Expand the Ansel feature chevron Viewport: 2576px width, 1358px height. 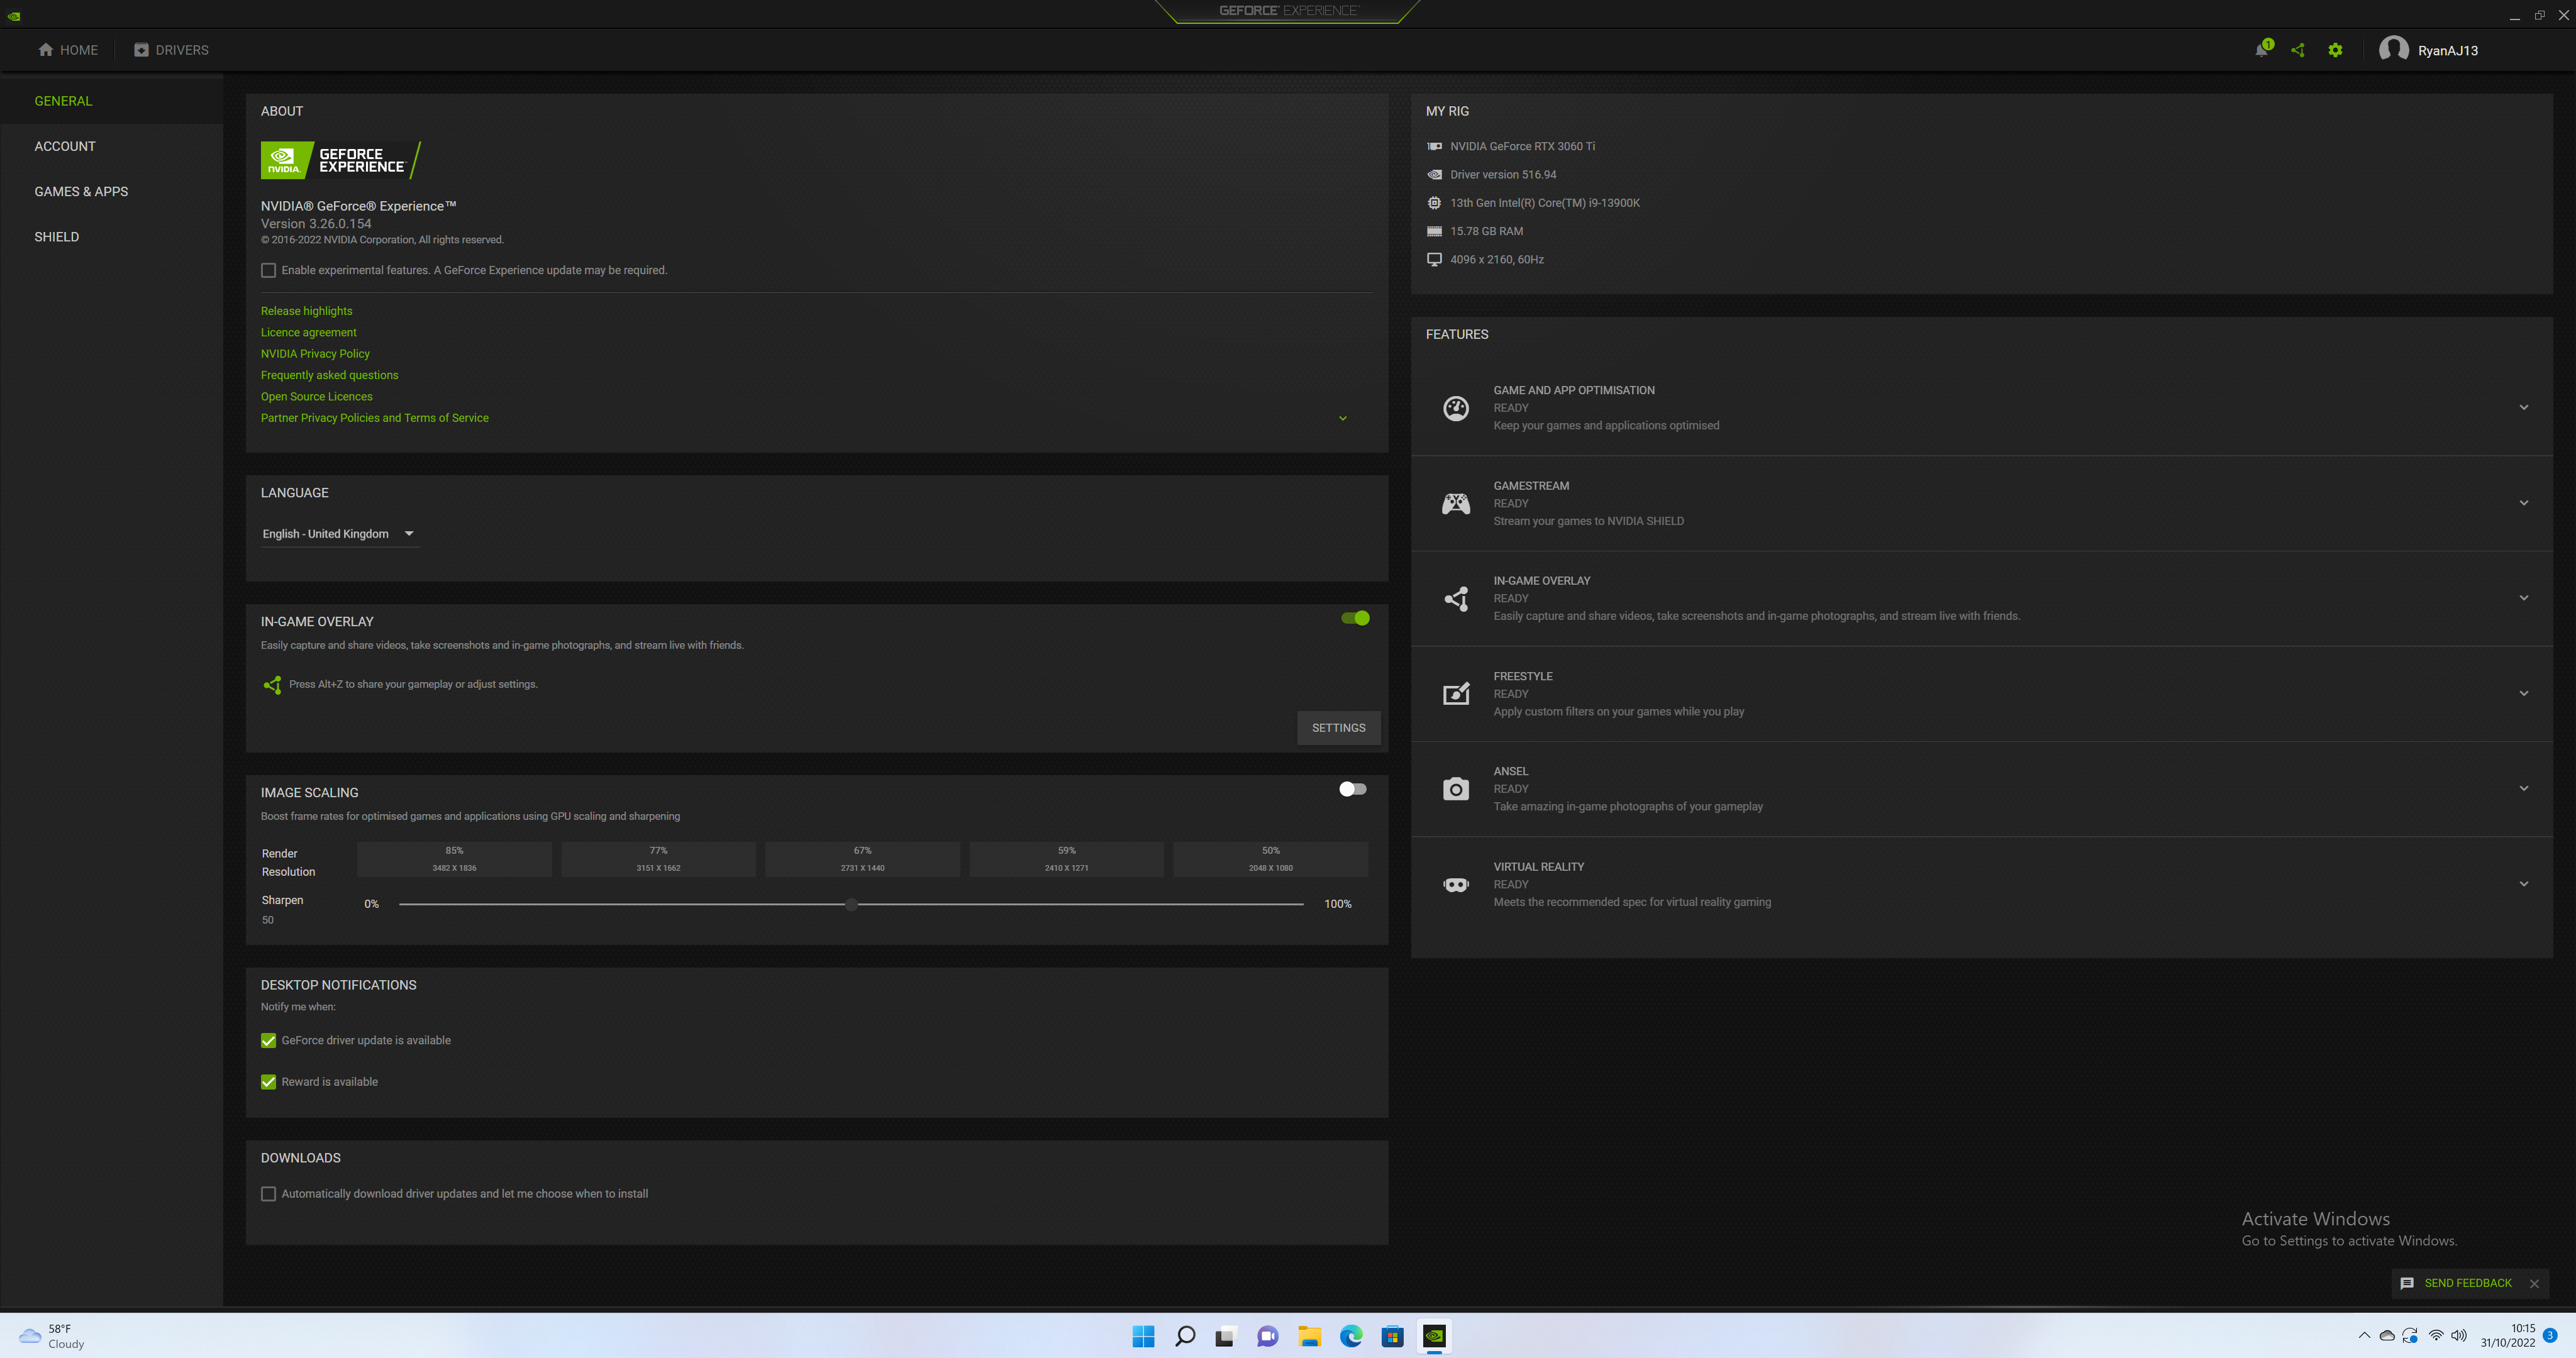click(x=2524, y=789)
